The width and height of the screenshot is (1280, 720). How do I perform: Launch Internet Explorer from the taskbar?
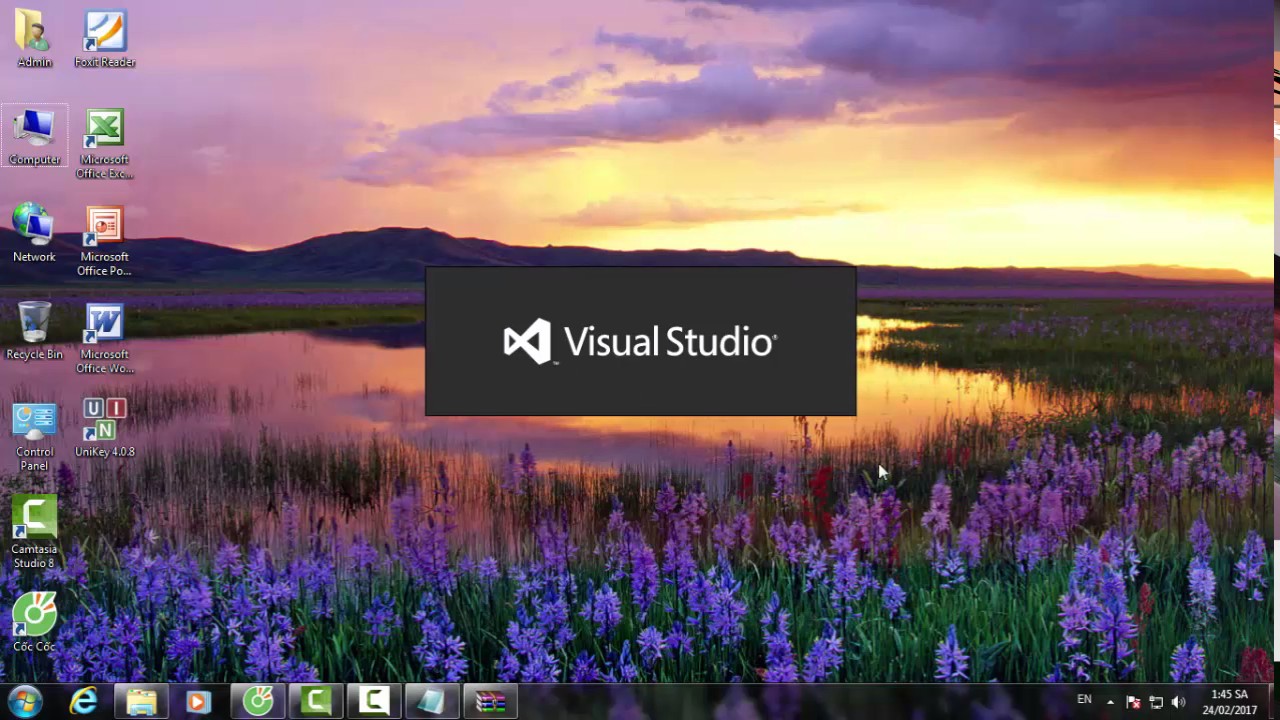[x=84, y=702]
